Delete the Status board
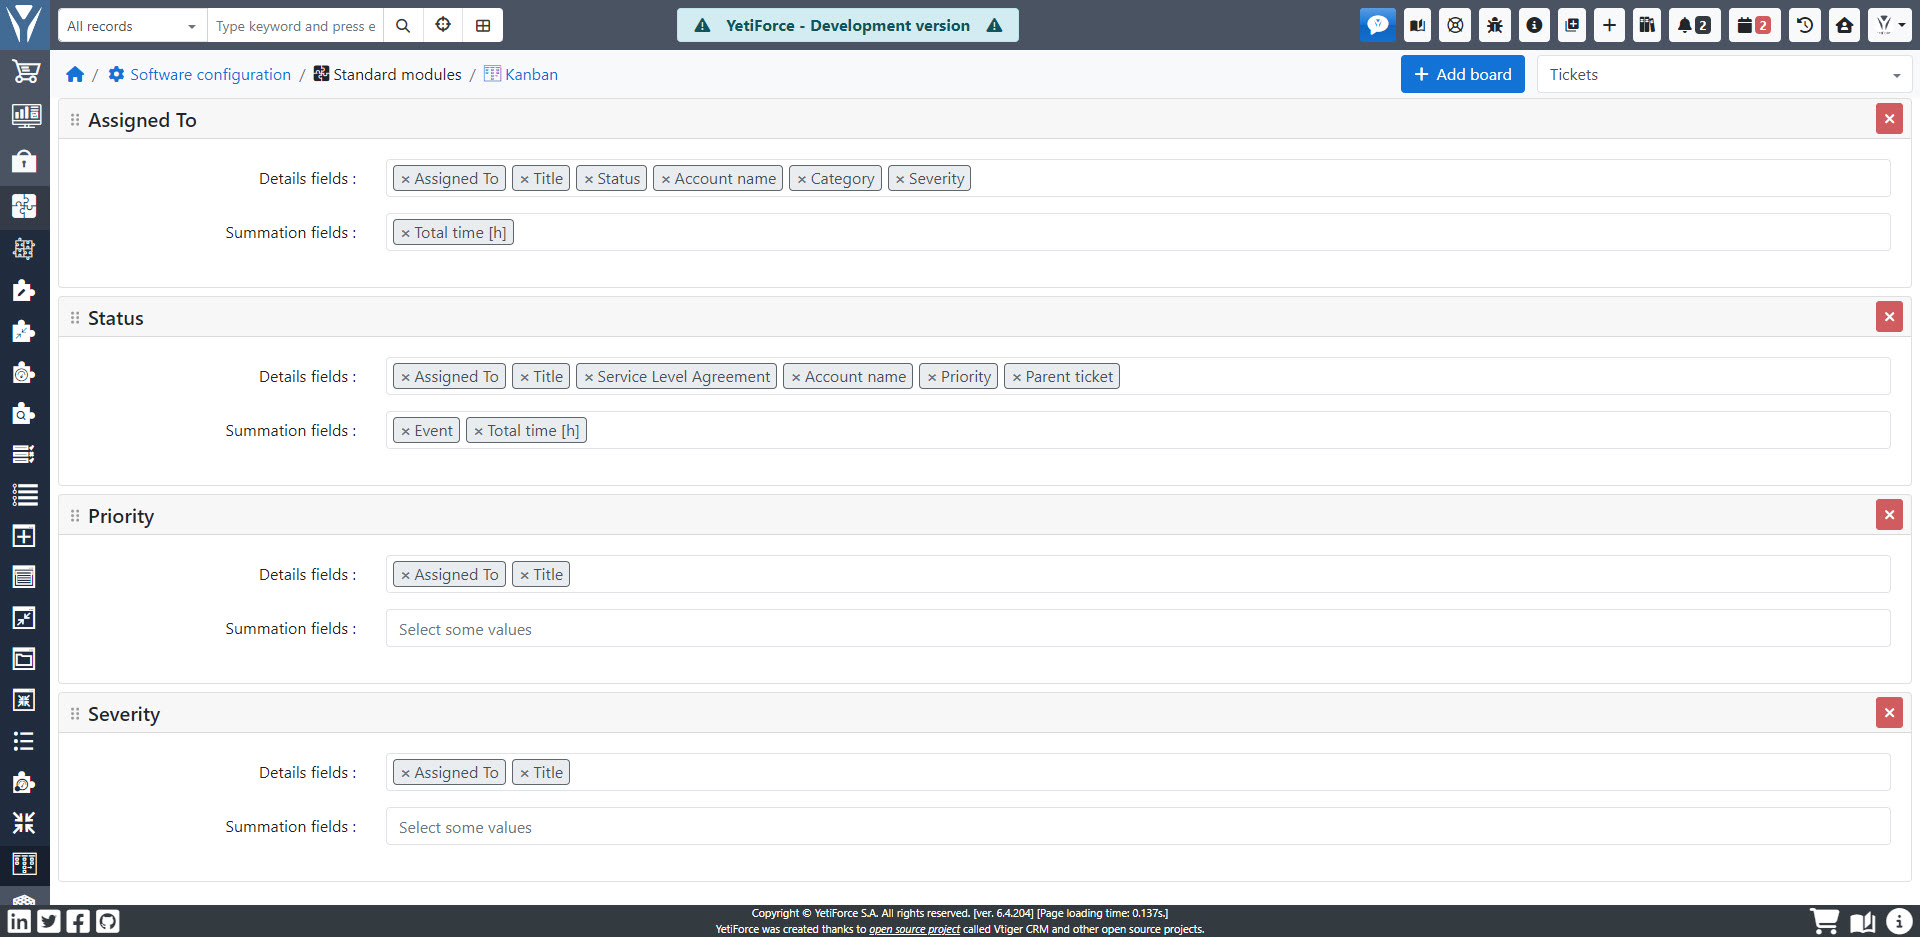The width and height of the screenshot is (1920, 937). (1889, 317)
